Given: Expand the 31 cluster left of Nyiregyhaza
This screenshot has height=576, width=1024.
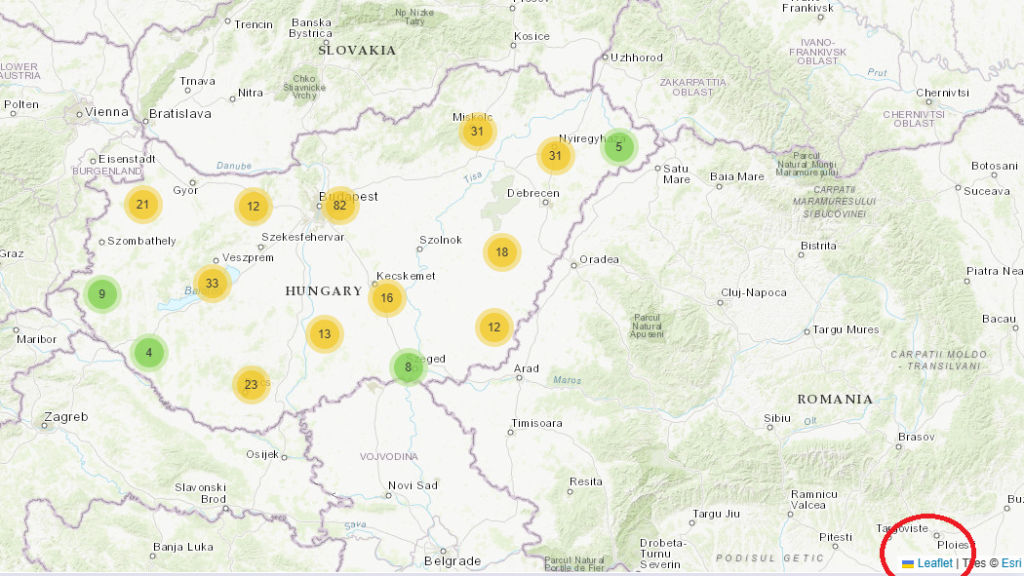Looking at the screenshot, I should pyautogui.click(x=555, y=155).
